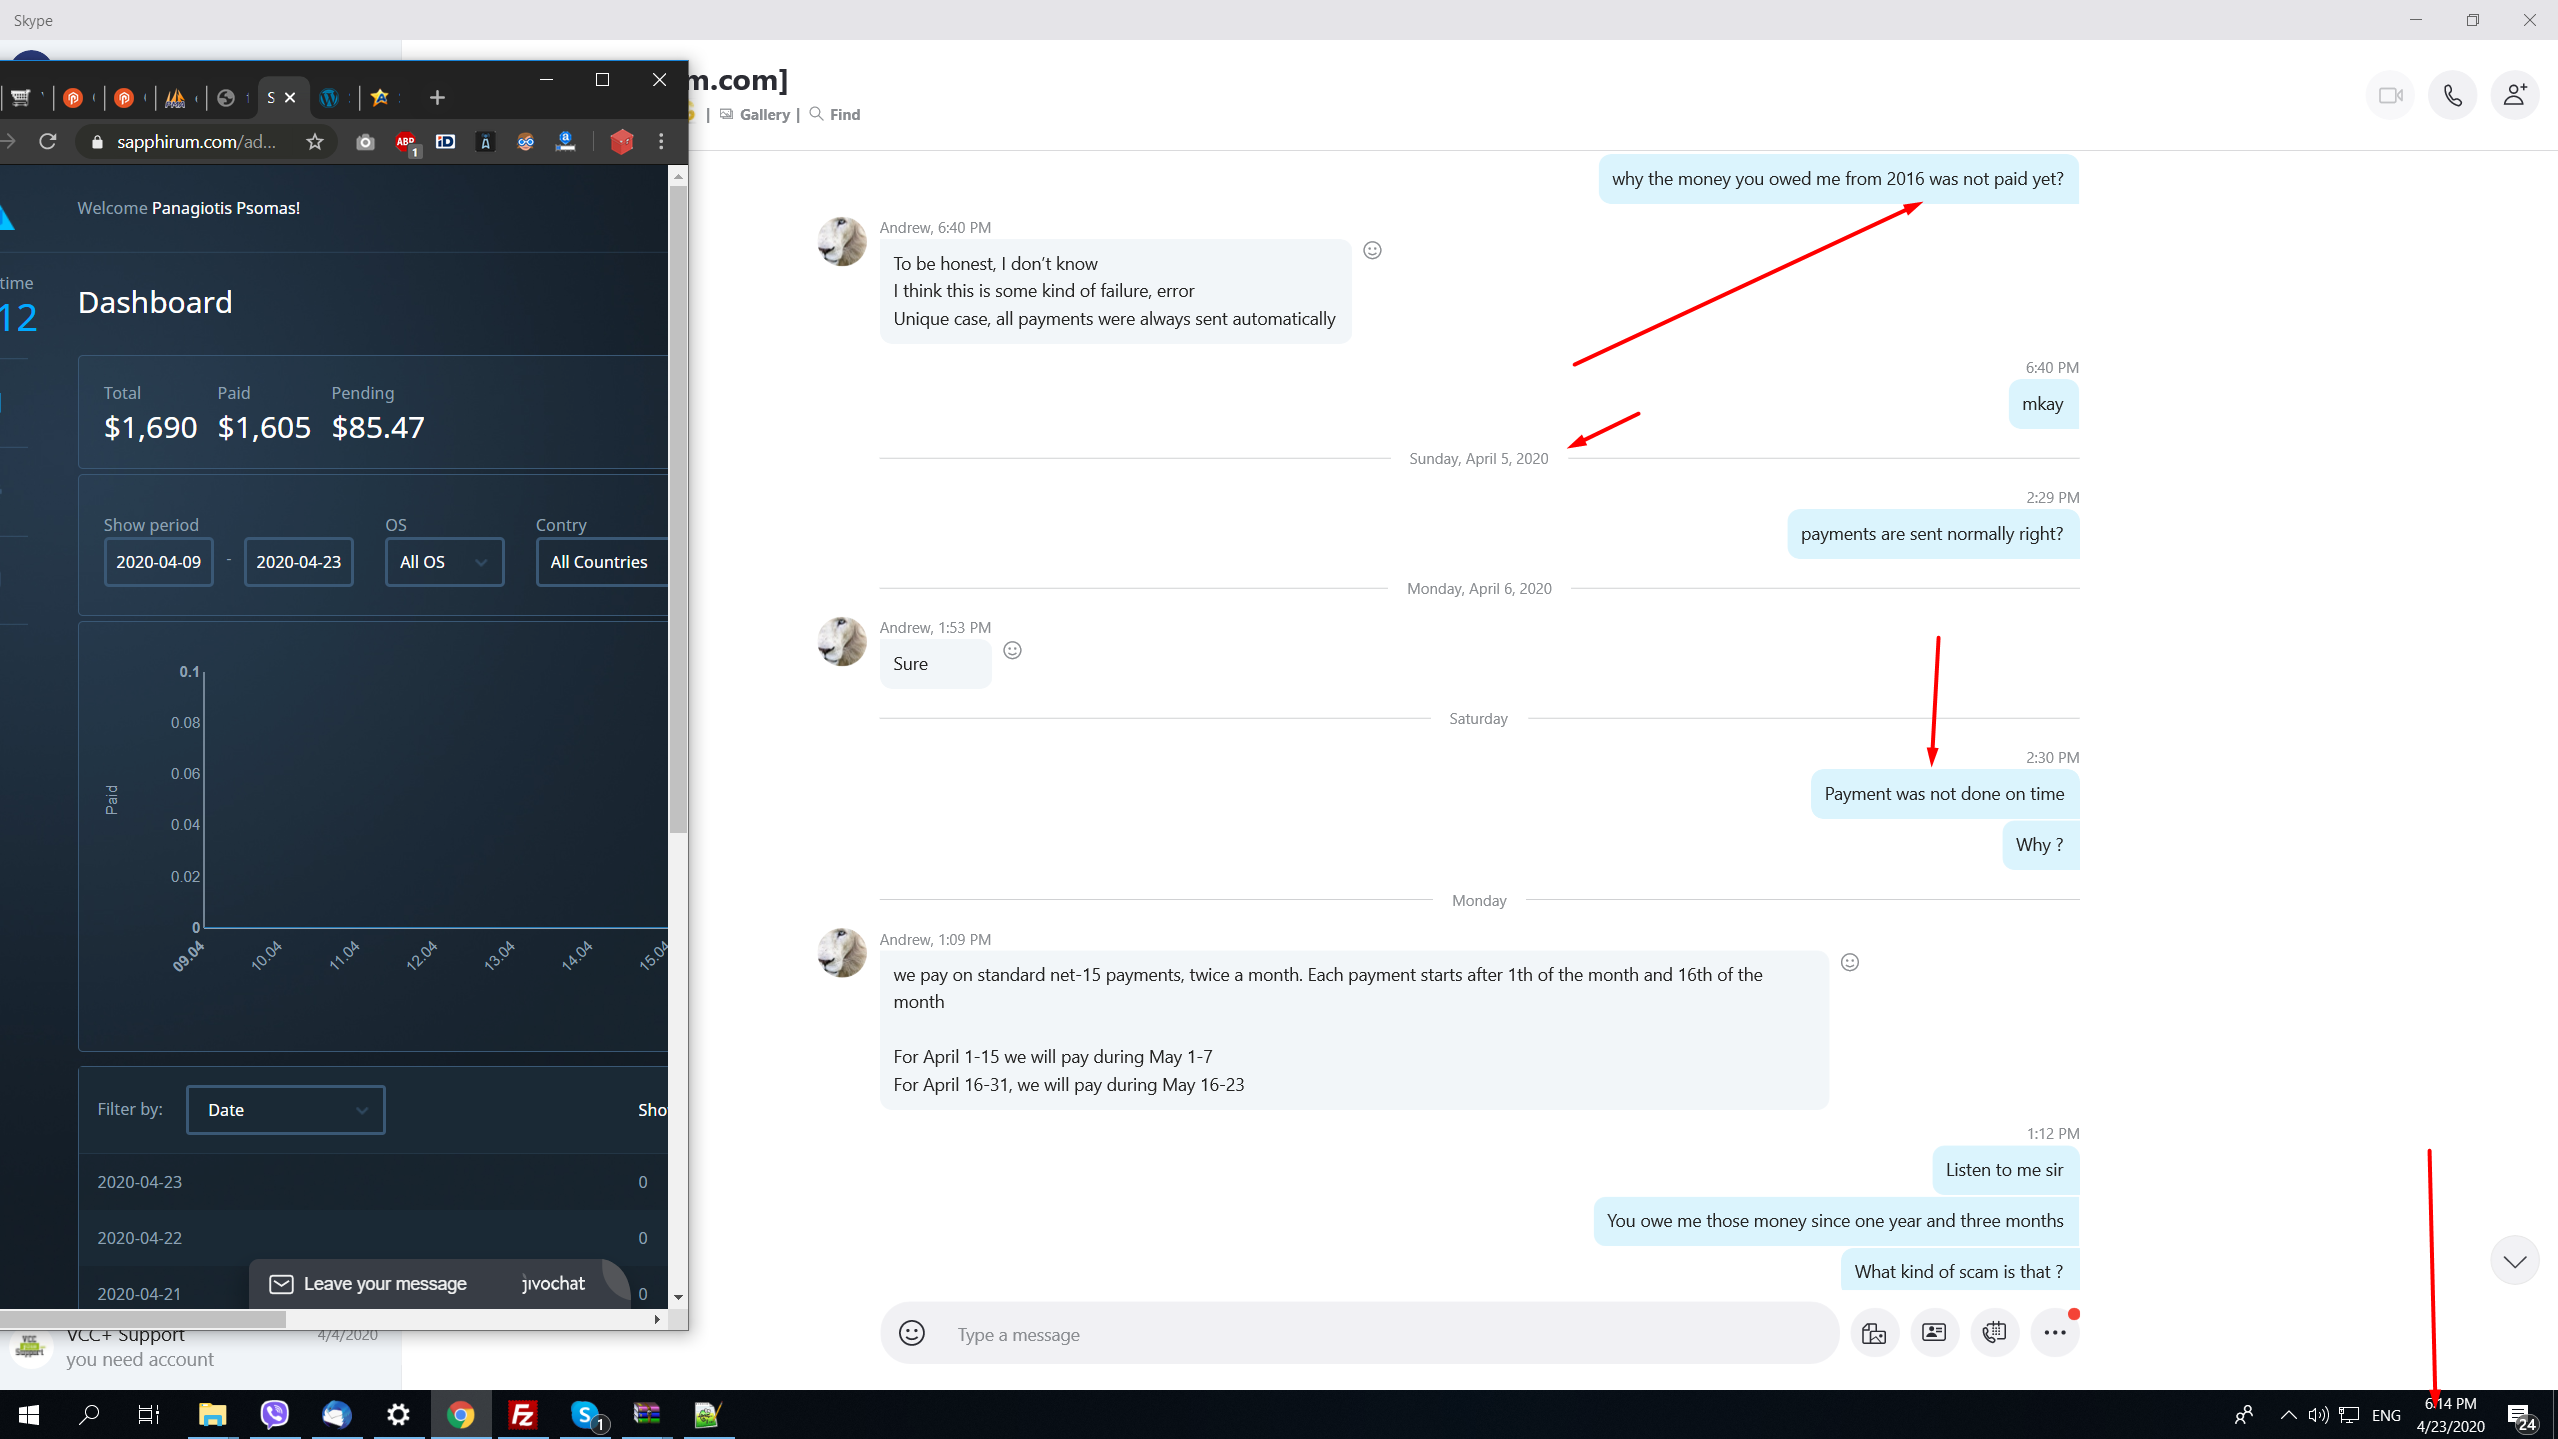Open the Gallery link in the chat header
This screenshot has height=1439, width=2558.
click(764, 115)
